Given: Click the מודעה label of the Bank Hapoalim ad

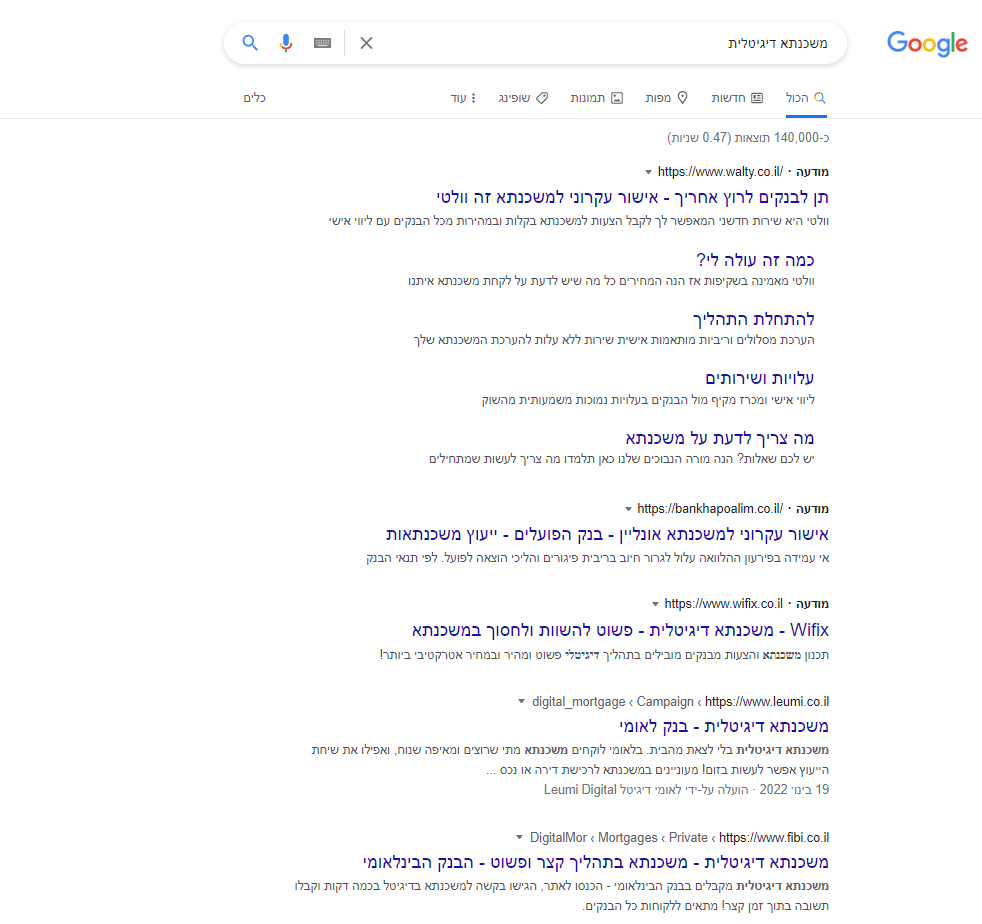Looking at the screenshot, I should tap(812, 509).
